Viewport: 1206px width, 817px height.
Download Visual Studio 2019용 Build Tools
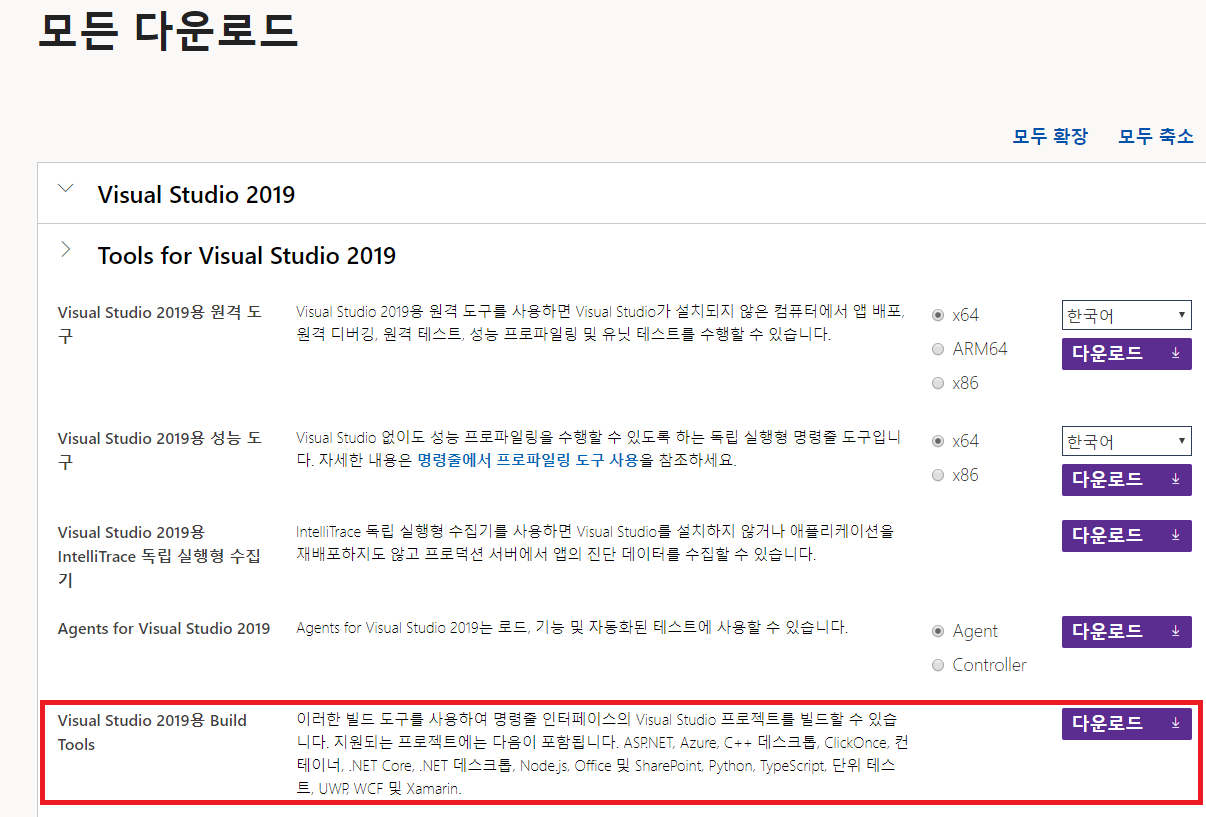click(x=1126, y=724)
